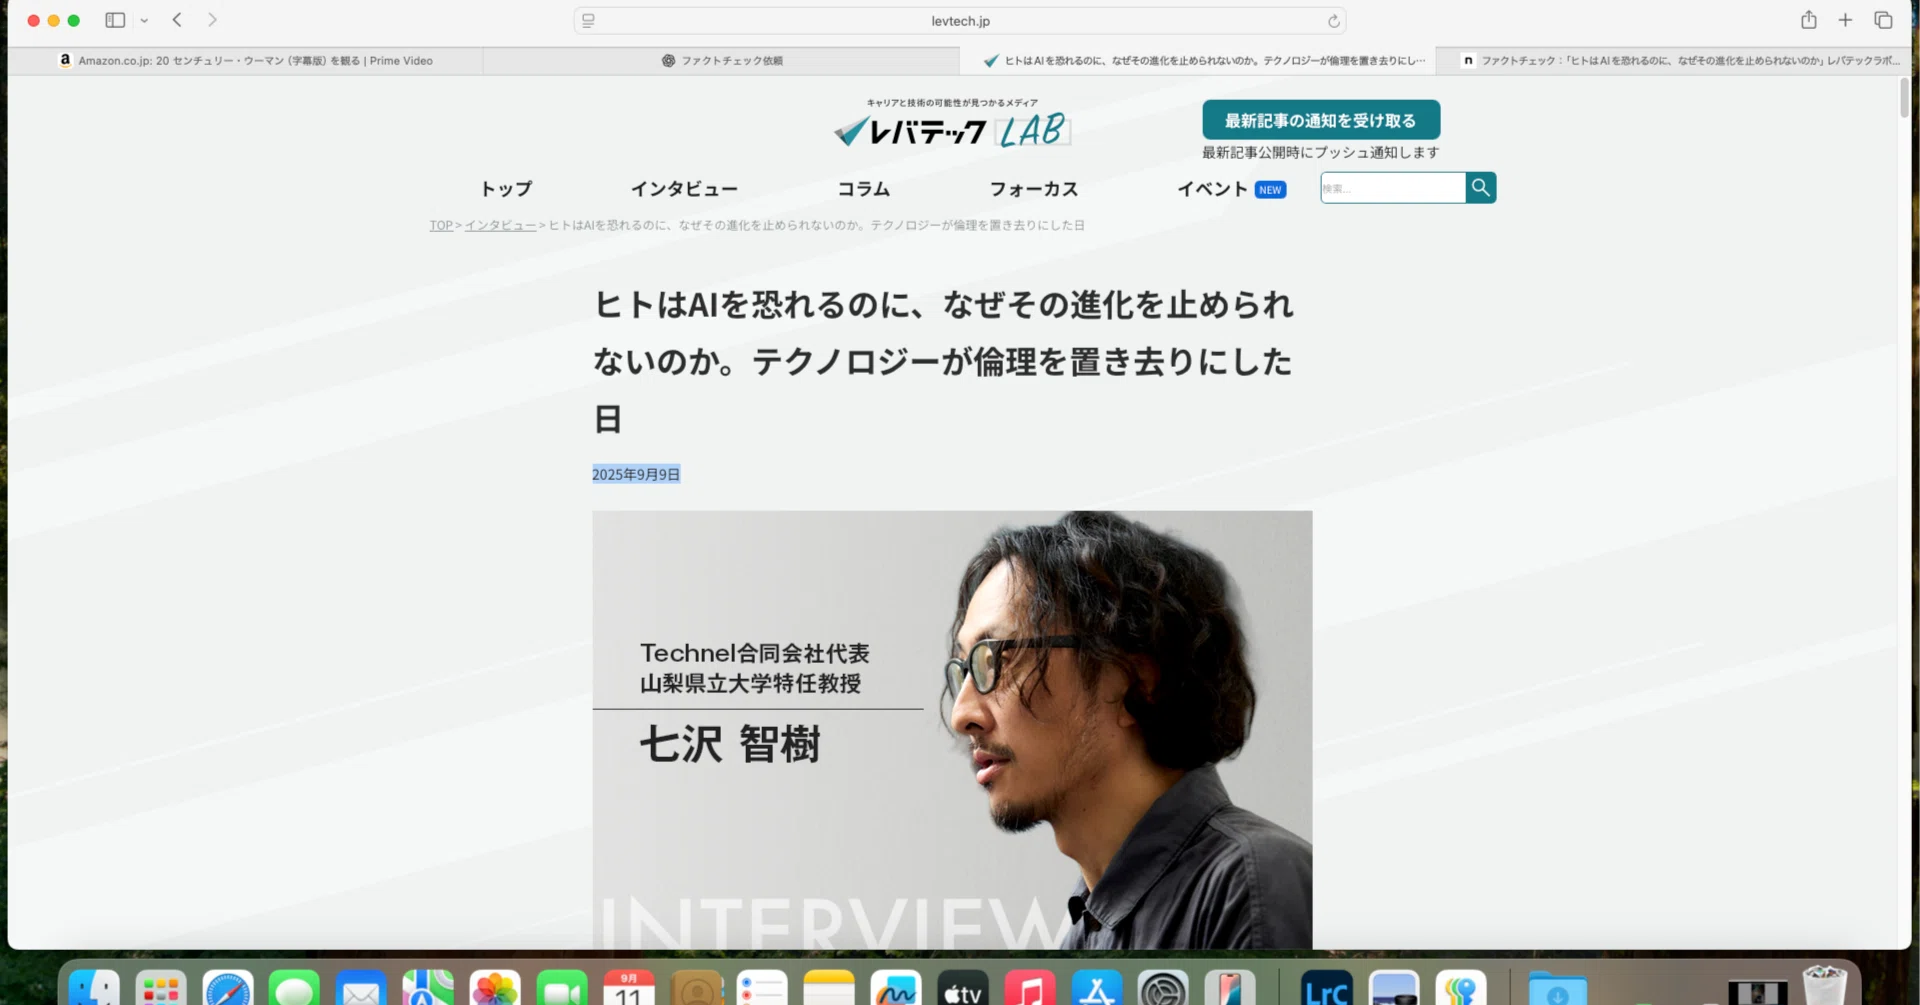Switch to the Amazon.co.jp Prime Video tab
The image size is (1920, 1005).
click(x=246, y=61)
